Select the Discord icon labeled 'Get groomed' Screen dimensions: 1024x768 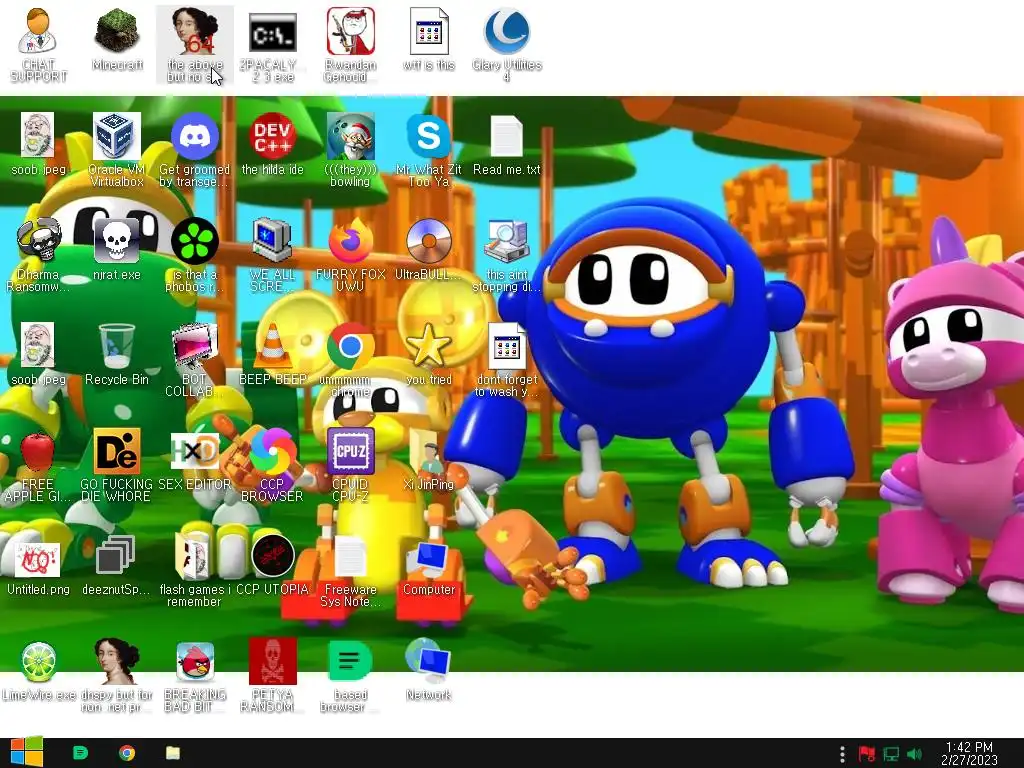pos(195,136)
